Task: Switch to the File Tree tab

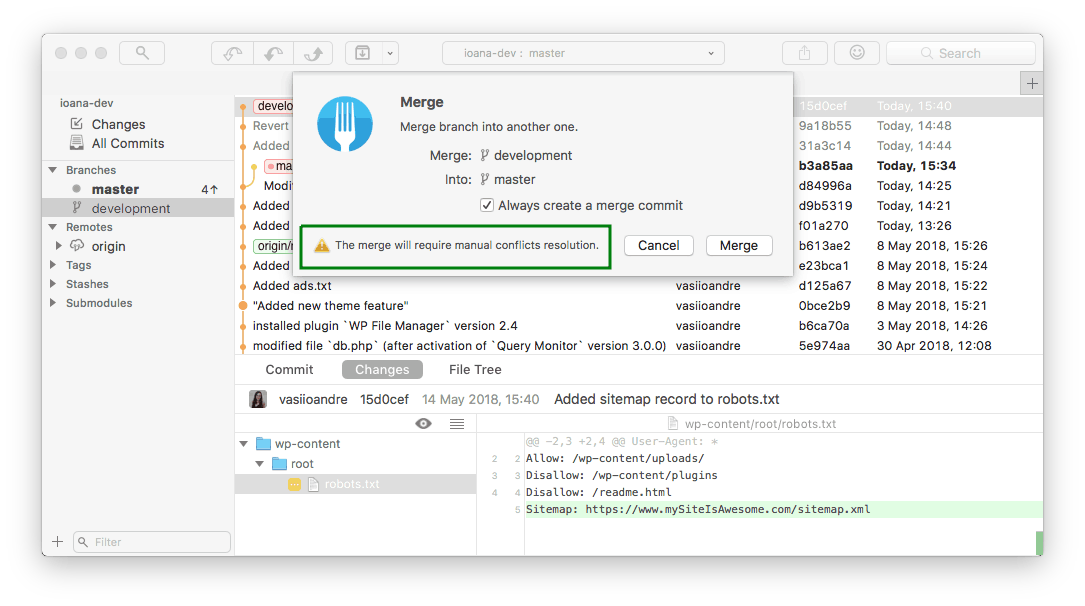Action: [475, 370]
